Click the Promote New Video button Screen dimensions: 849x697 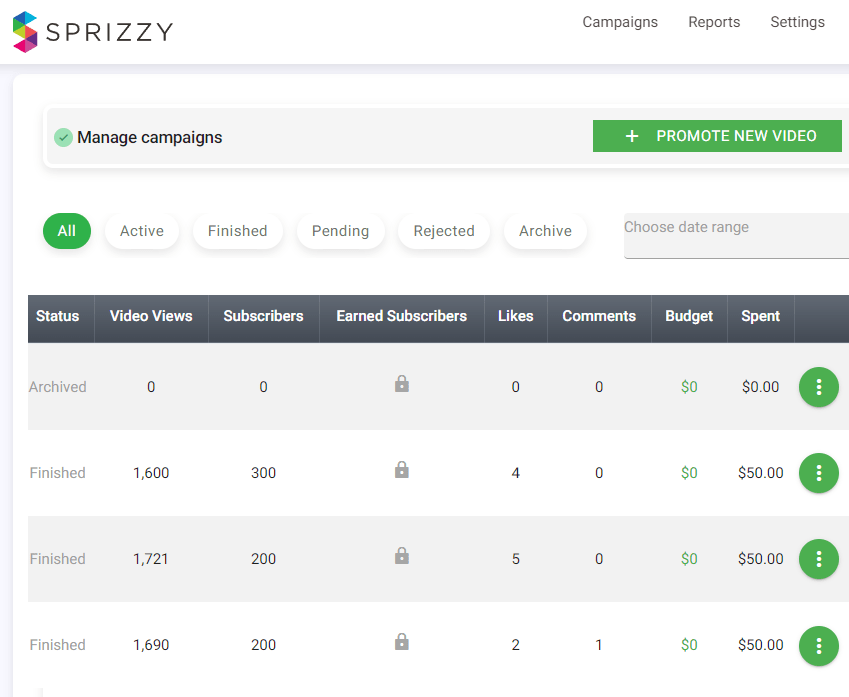717,136
